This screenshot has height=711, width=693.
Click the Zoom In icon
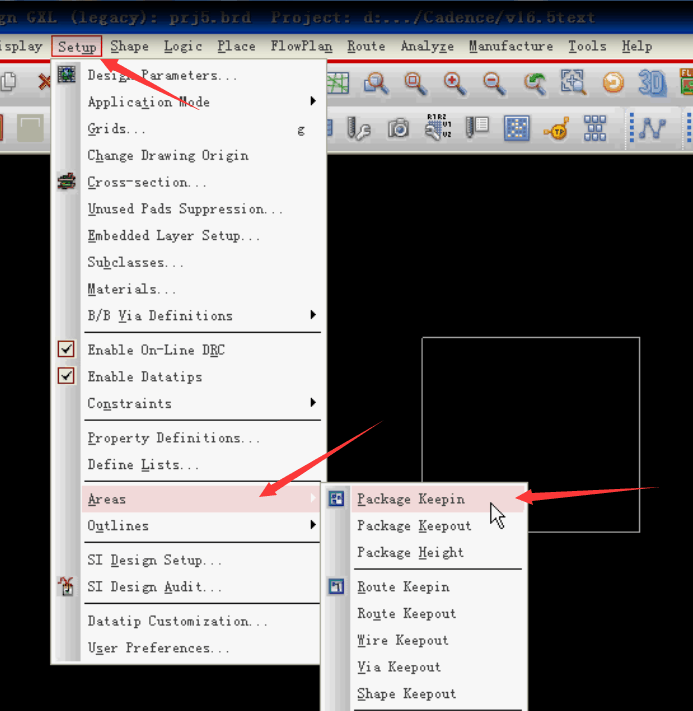pyautogui.click(x=455, y=84)
